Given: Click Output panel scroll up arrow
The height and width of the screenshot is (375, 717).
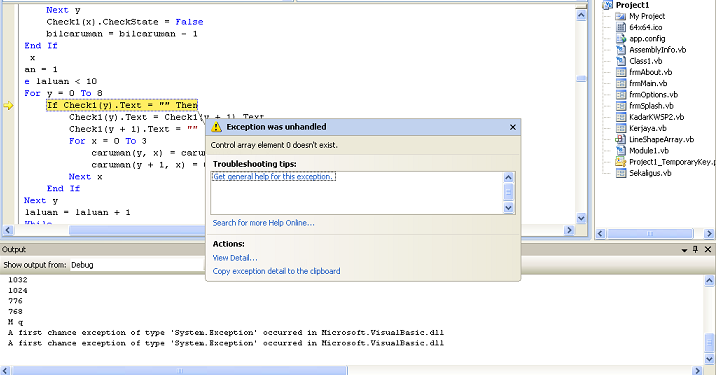Looking at the screenshot, I should click(x=710, y=280).
